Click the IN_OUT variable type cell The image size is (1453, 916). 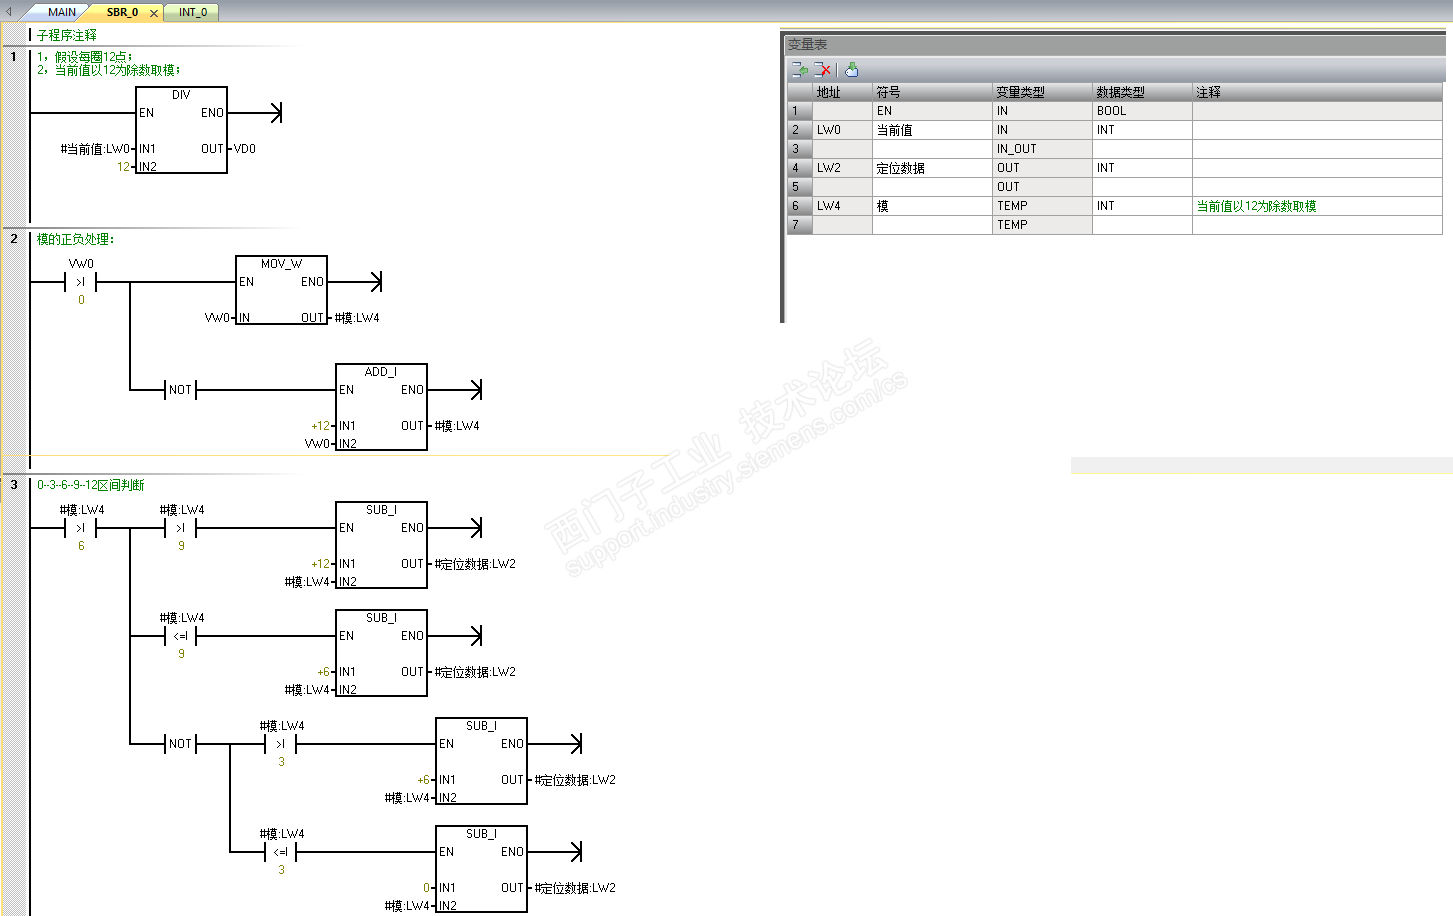1042,149
